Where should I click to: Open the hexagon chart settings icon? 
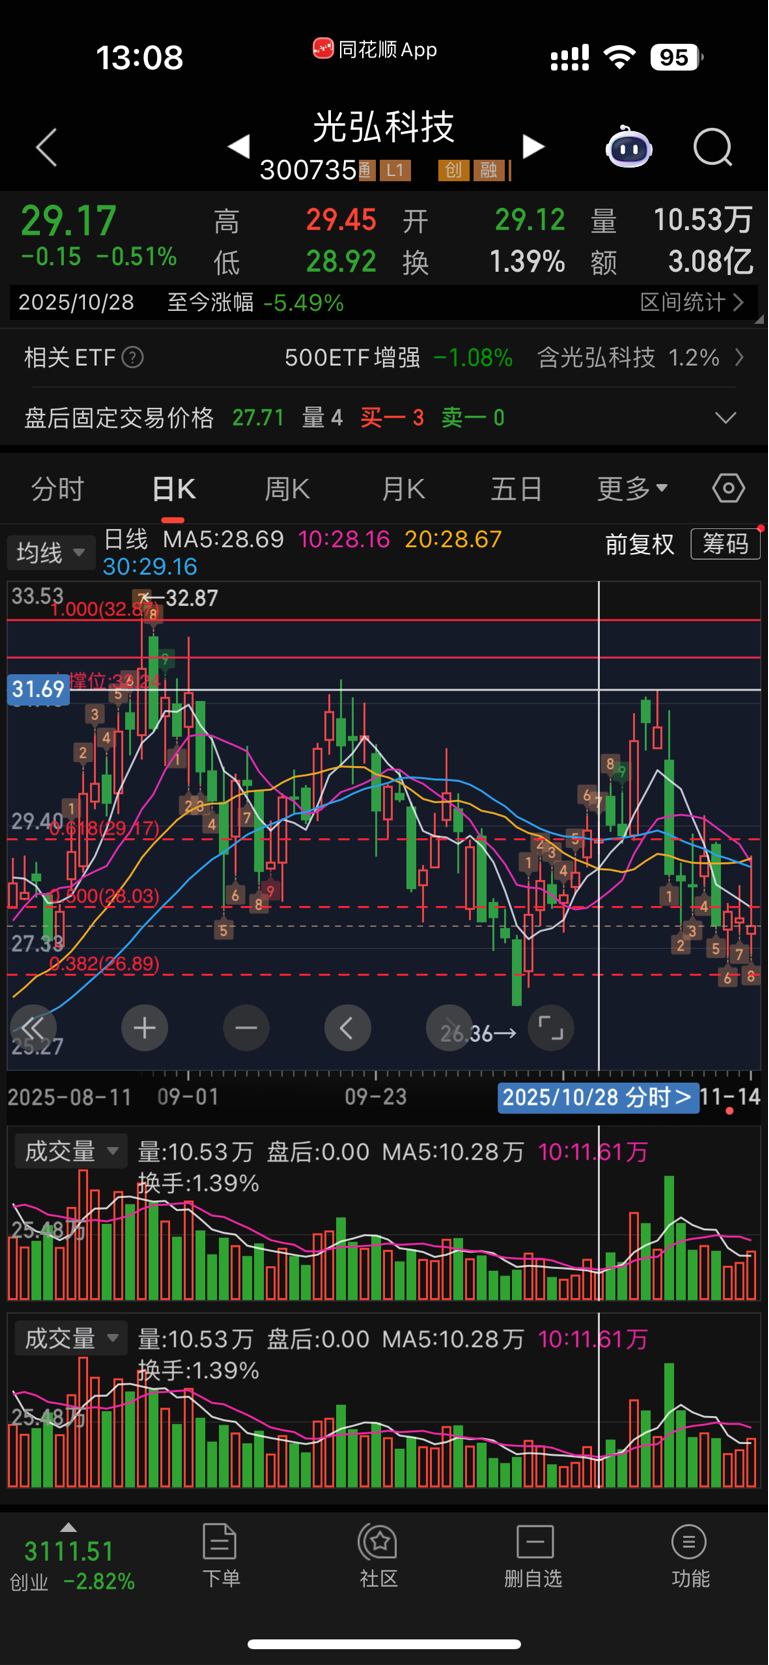[x=729, y=488]
